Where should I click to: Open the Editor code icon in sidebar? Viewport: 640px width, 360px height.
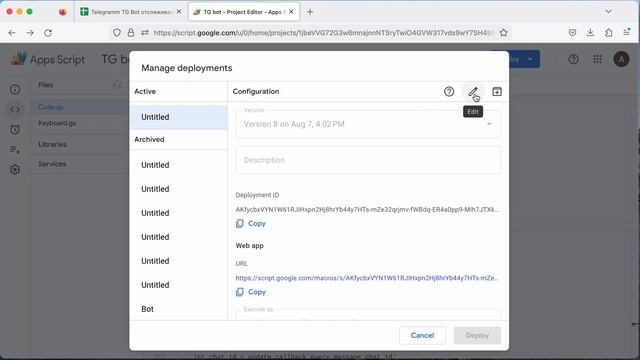click(15, 109)
